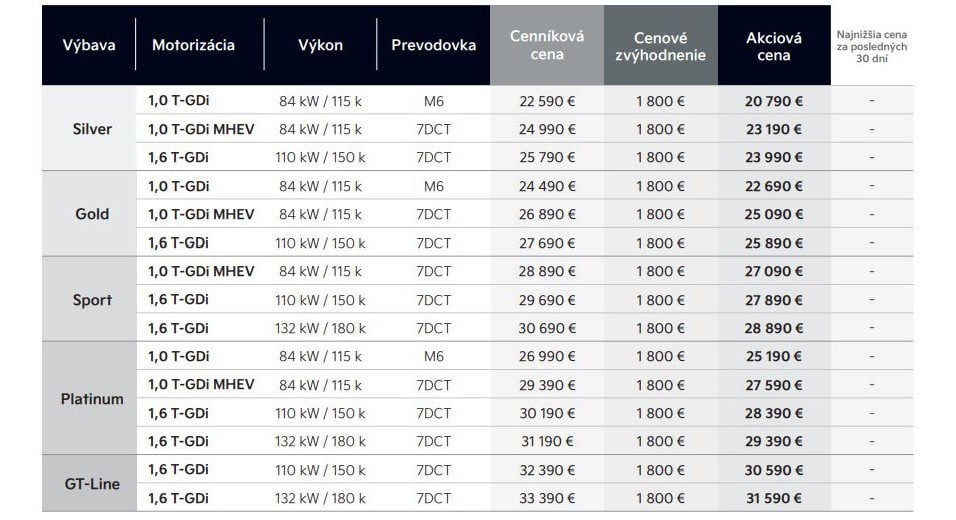Select the 33 390 € list price
Image resolution: width=956 pixels, height=520 pixels.
tap(547, 497)
